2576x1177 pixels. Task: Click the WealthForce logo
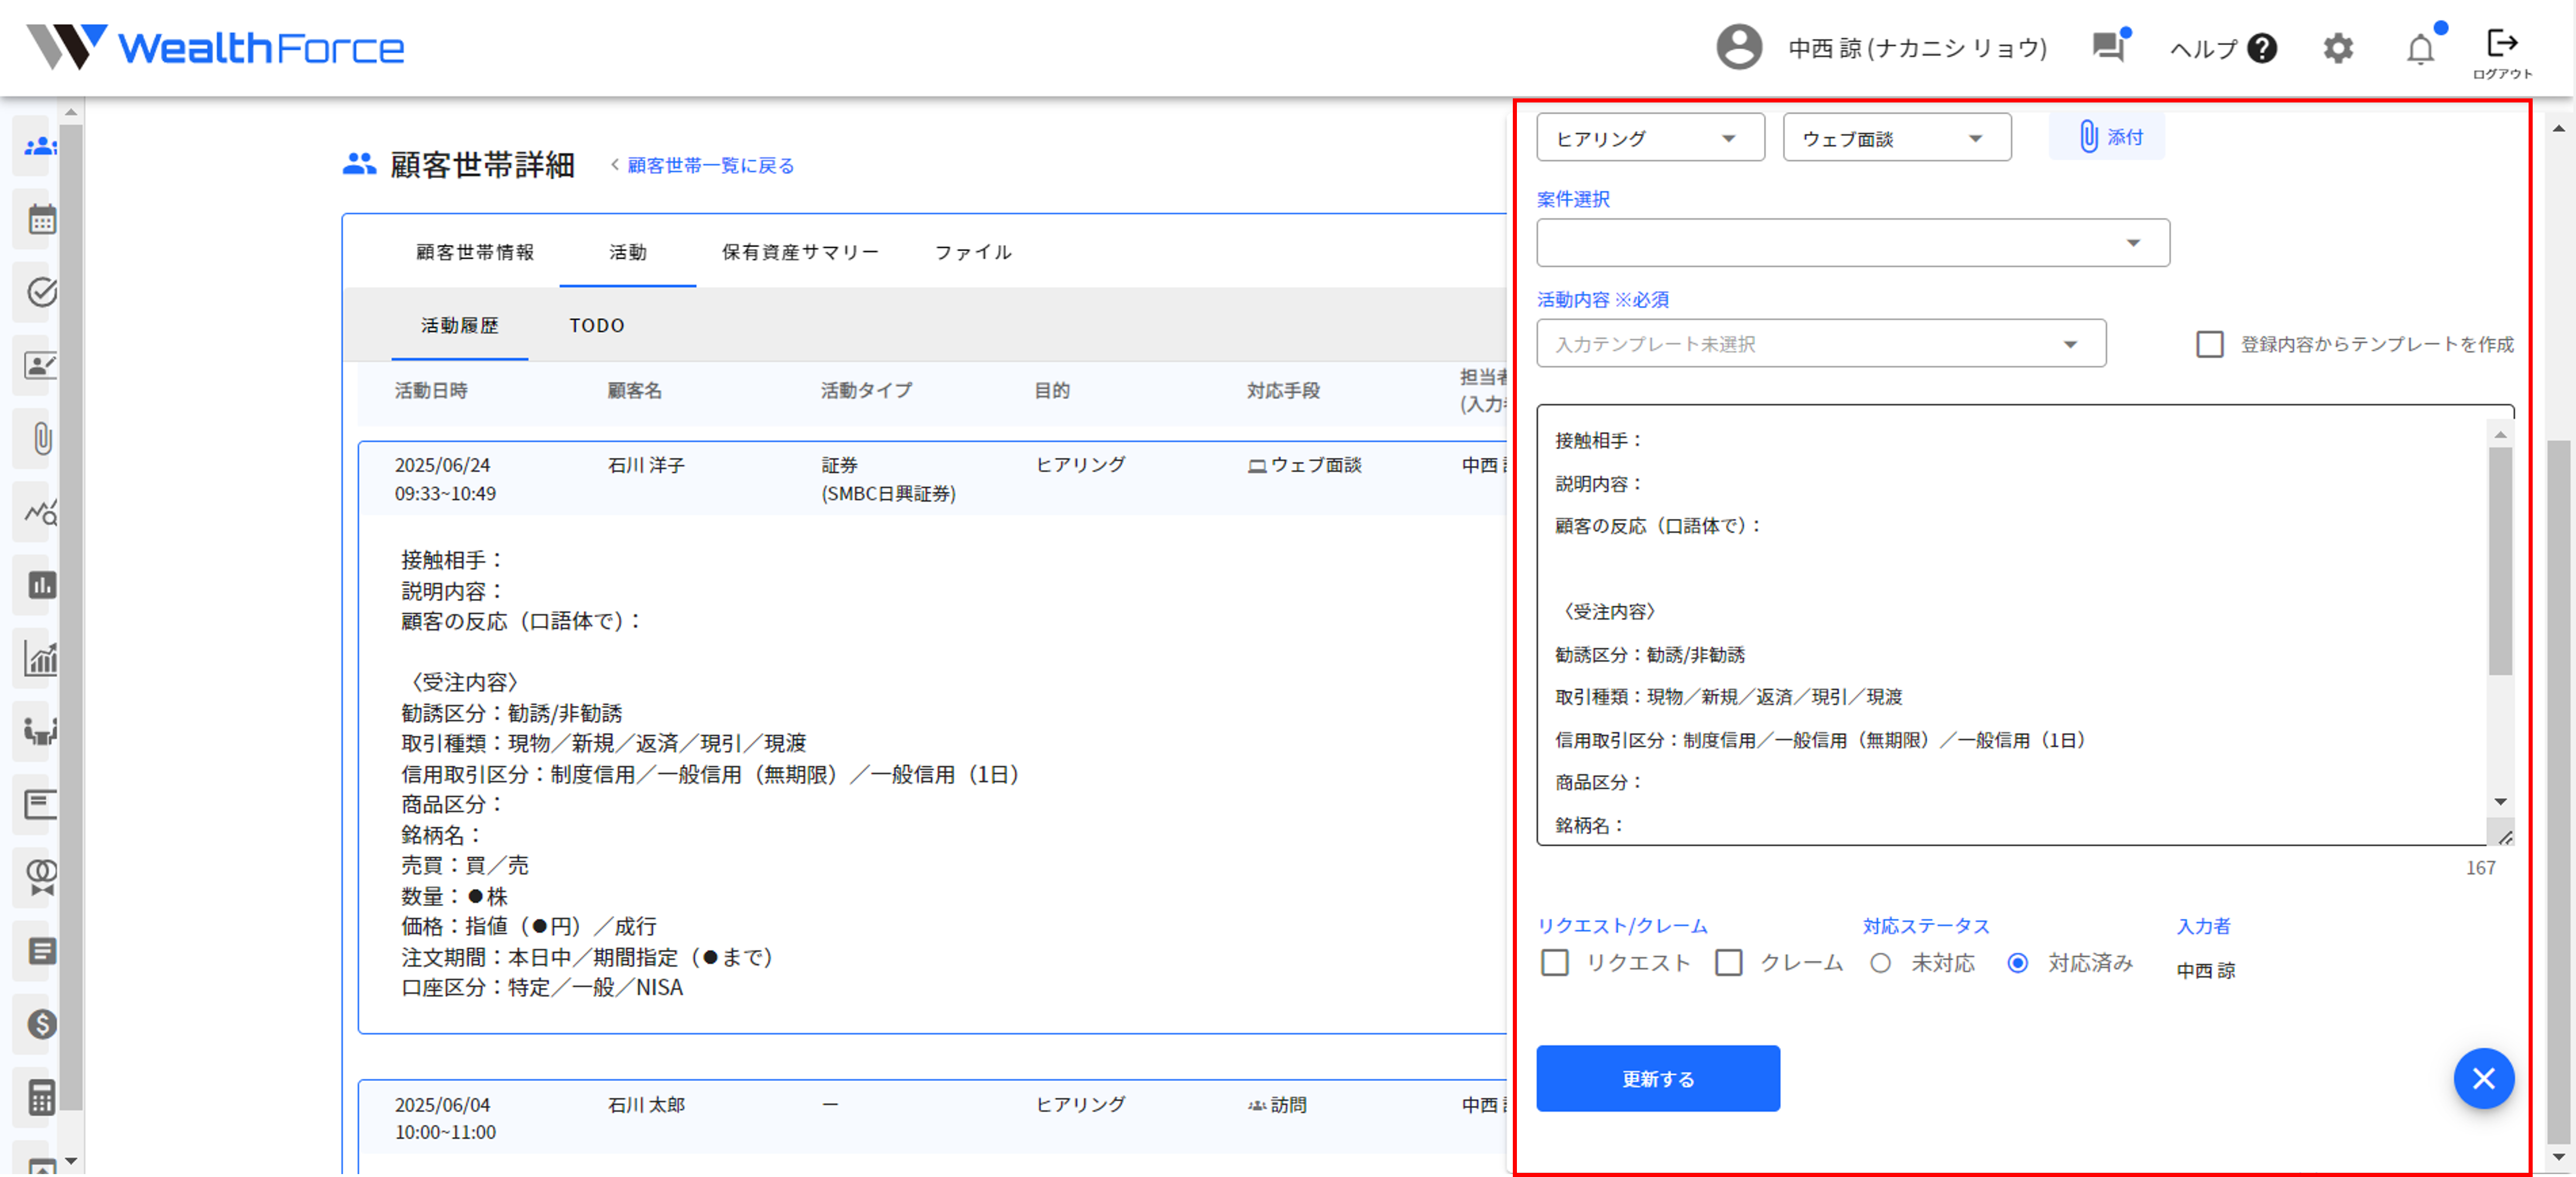214,47
